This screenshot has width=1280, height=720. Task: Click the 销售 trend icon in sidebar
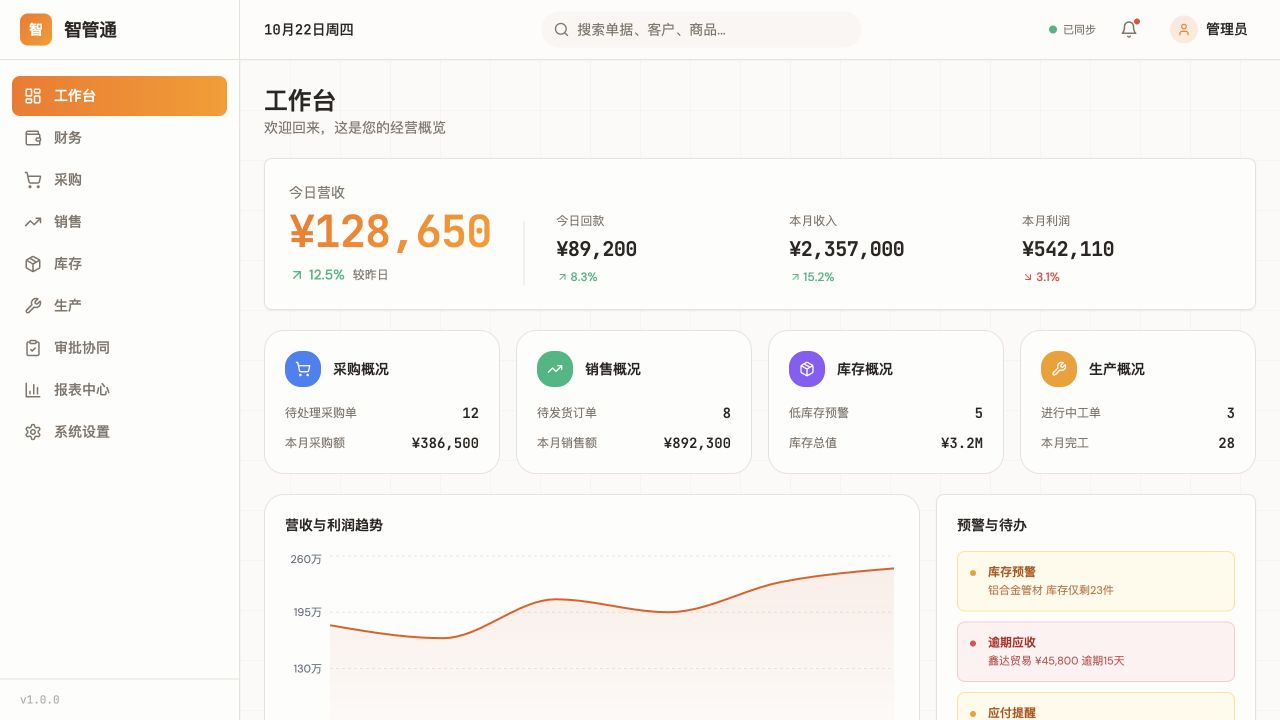point(33,222)
